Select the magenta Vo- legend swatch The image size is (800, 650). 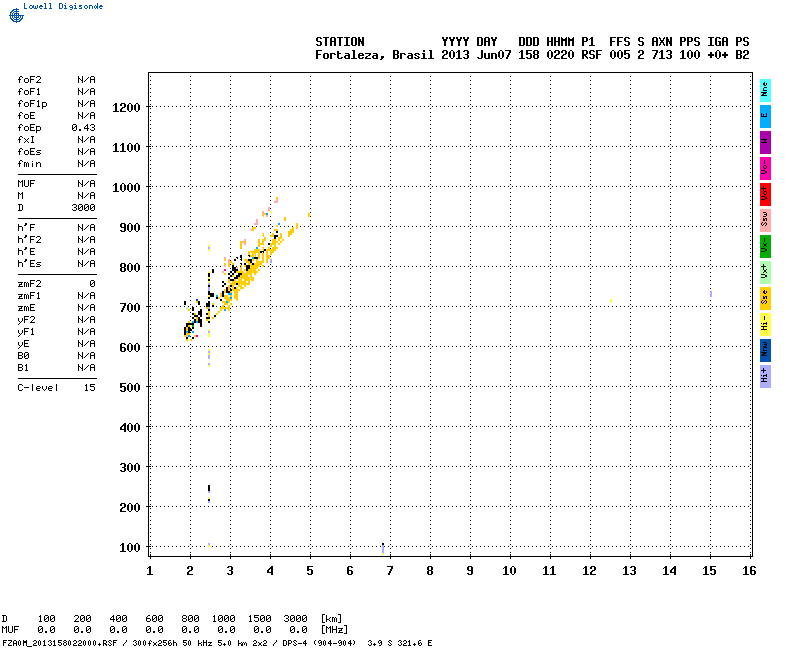click(x=765, y=168)
